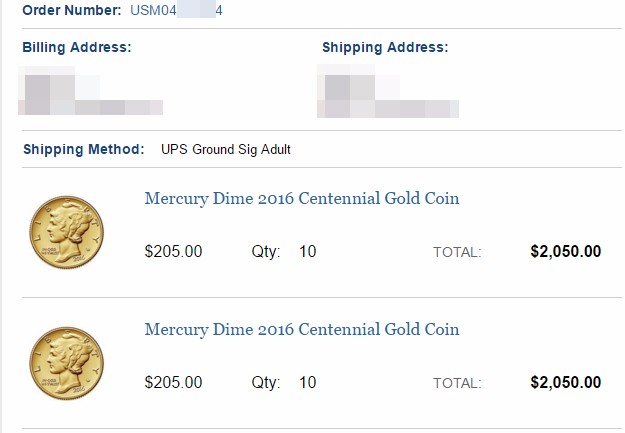Click the Shipping Method label
This screenshot has height=433, width=625.
84,150
